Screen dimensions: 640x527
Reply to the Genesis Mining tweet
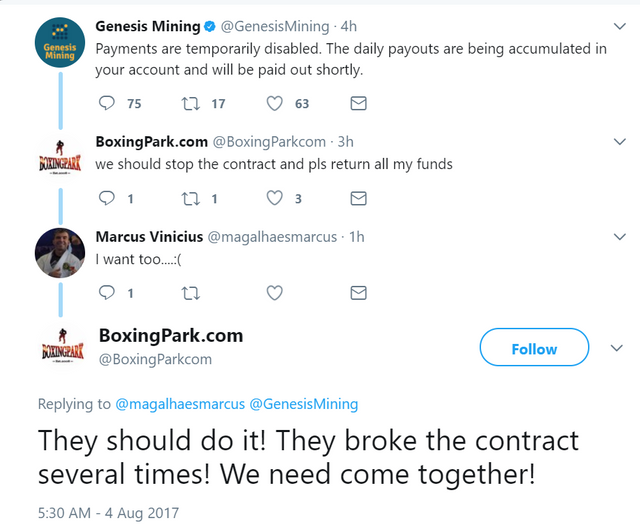(x=109, y=103)
